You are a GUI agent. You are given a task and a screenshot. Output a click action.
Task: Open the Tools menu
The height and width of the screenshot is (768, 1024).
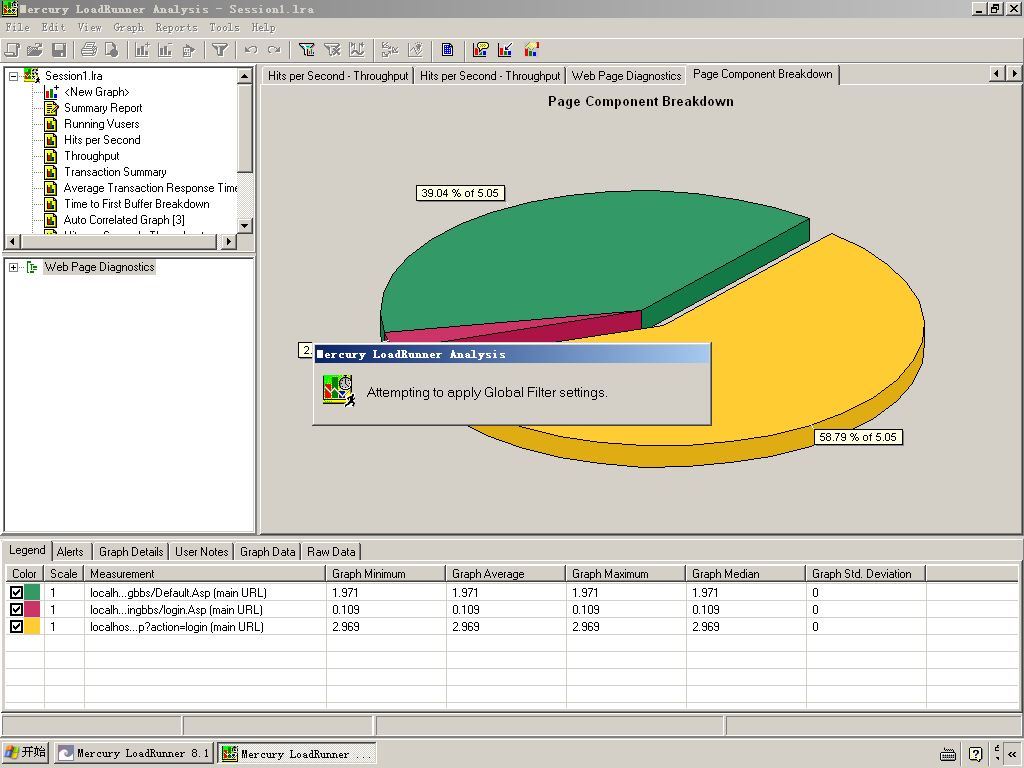(x=224, y=27)
